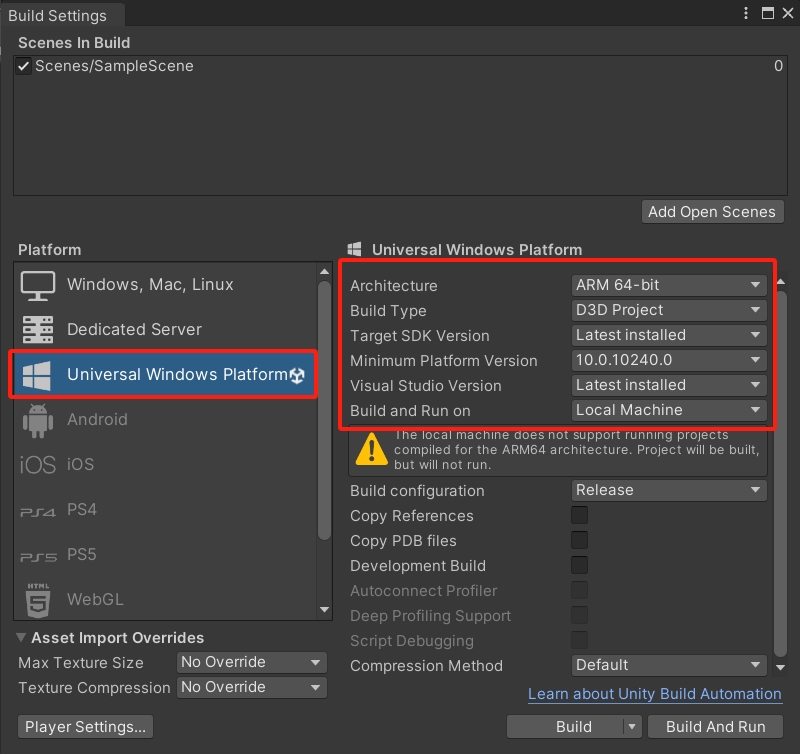
Task: Choose the PS5 platform icon
Action: (37, 556)
